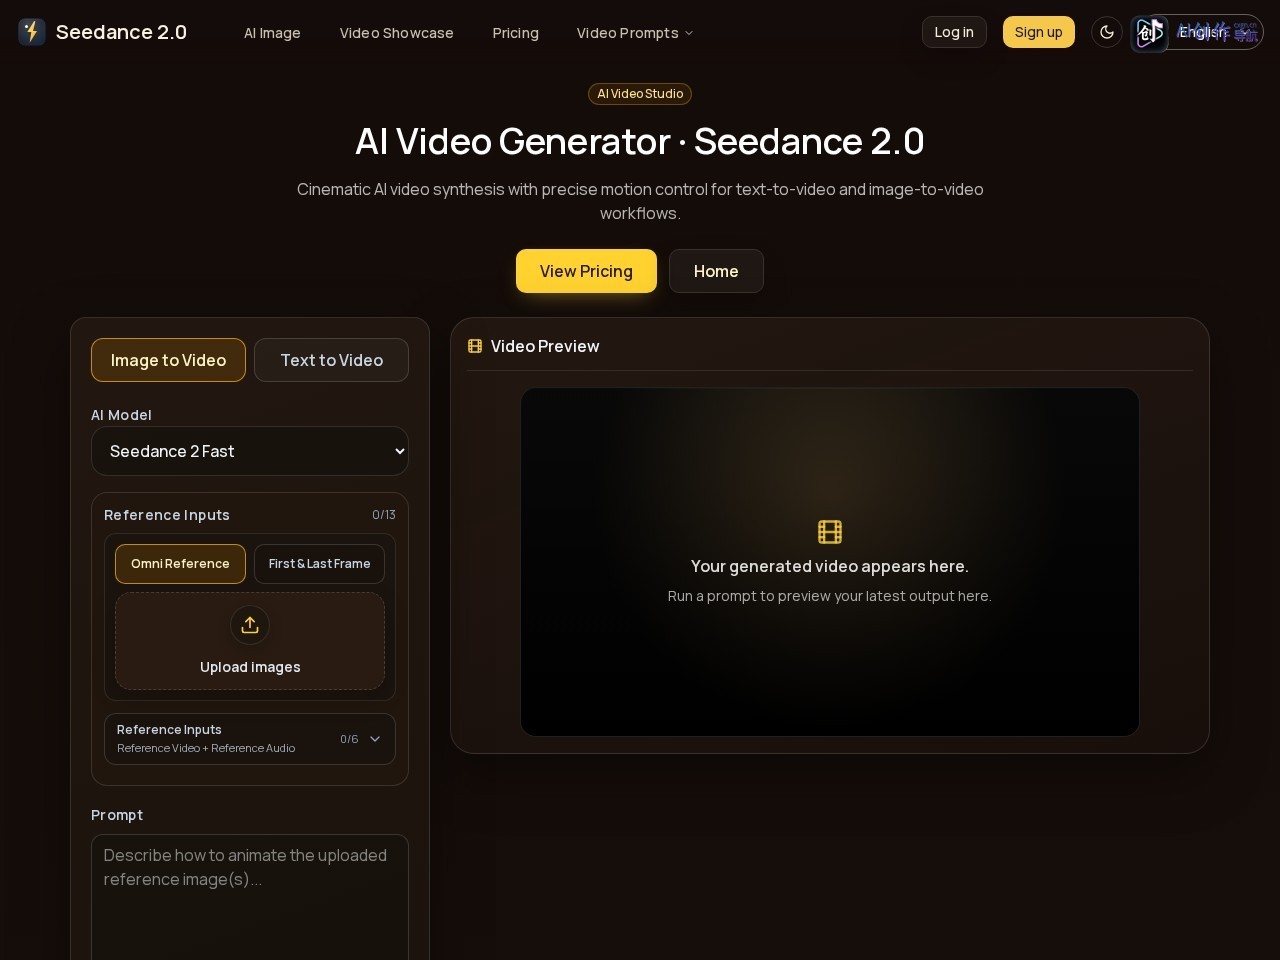Open the AI Image page
Screen dimensions: 1280x960
(x=272, y=33)
